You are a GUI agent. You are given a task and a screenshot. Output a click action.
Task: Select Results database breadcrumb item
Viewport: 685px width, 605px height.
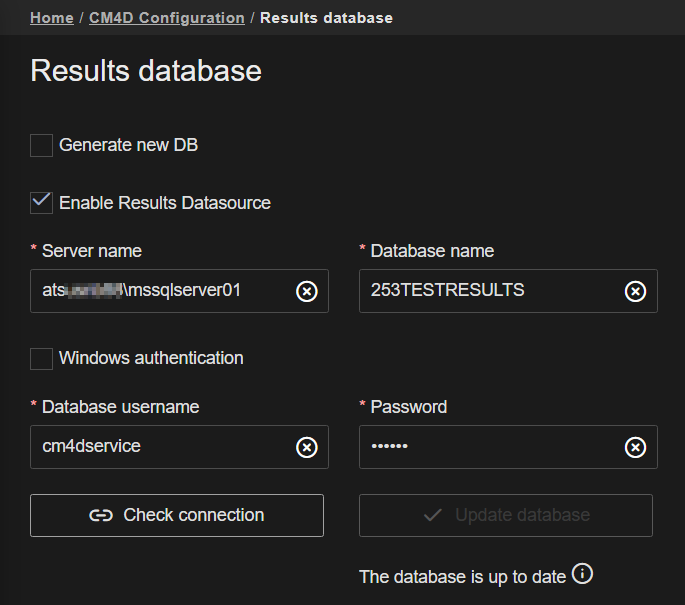[326, 18]
